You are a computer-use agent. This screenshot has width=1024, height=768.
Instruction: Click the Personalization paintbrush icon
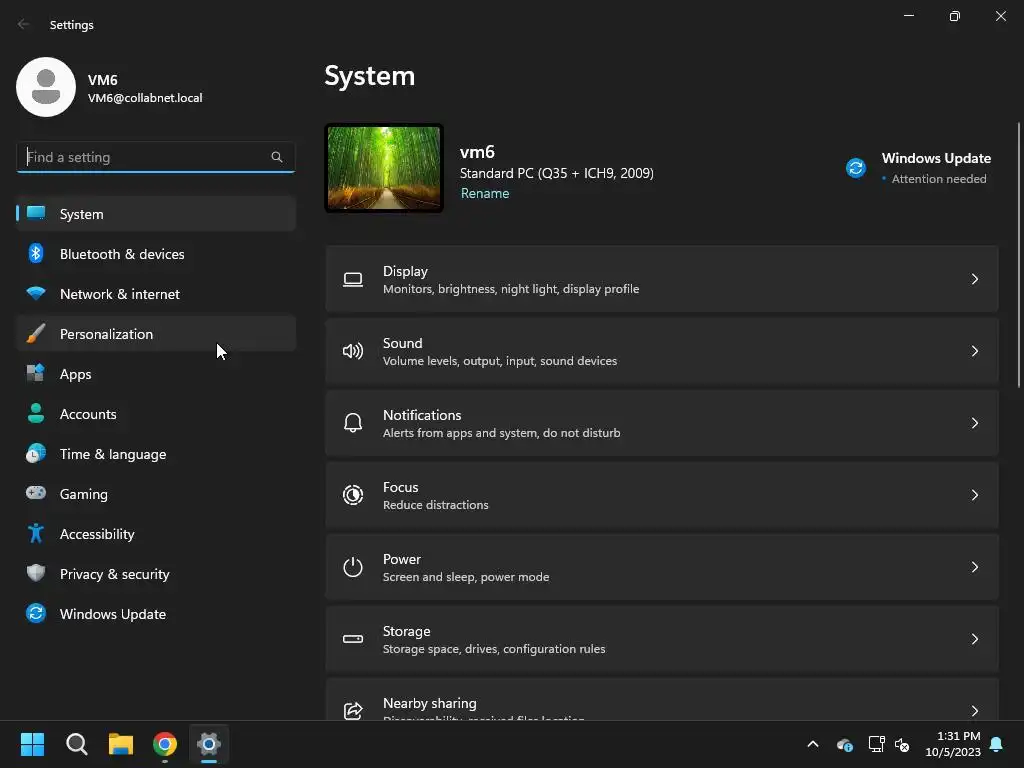(36, 334)
